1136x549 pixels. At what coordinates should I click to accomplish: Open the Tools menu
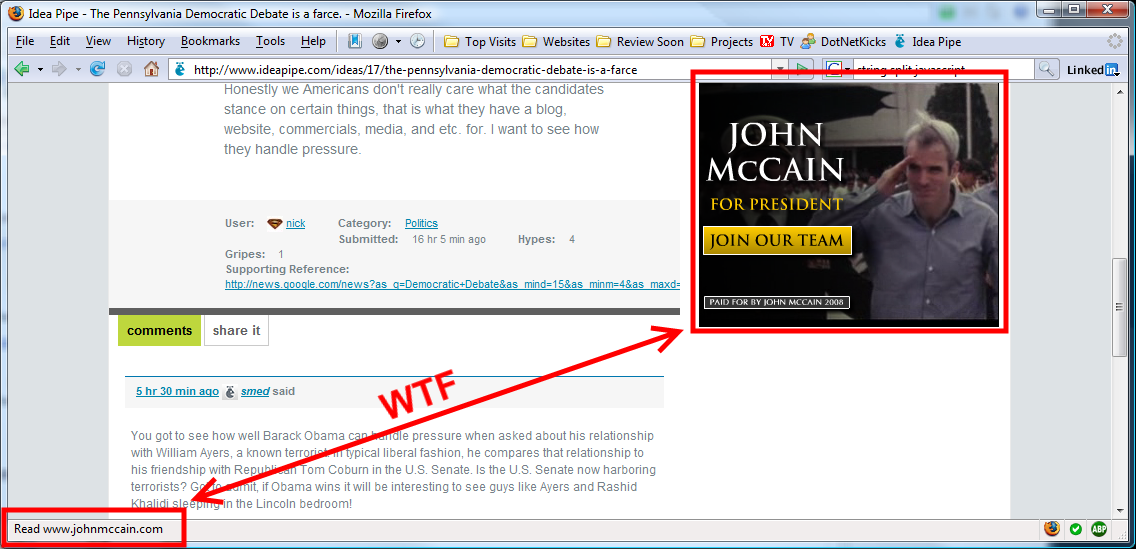[270, 41]
